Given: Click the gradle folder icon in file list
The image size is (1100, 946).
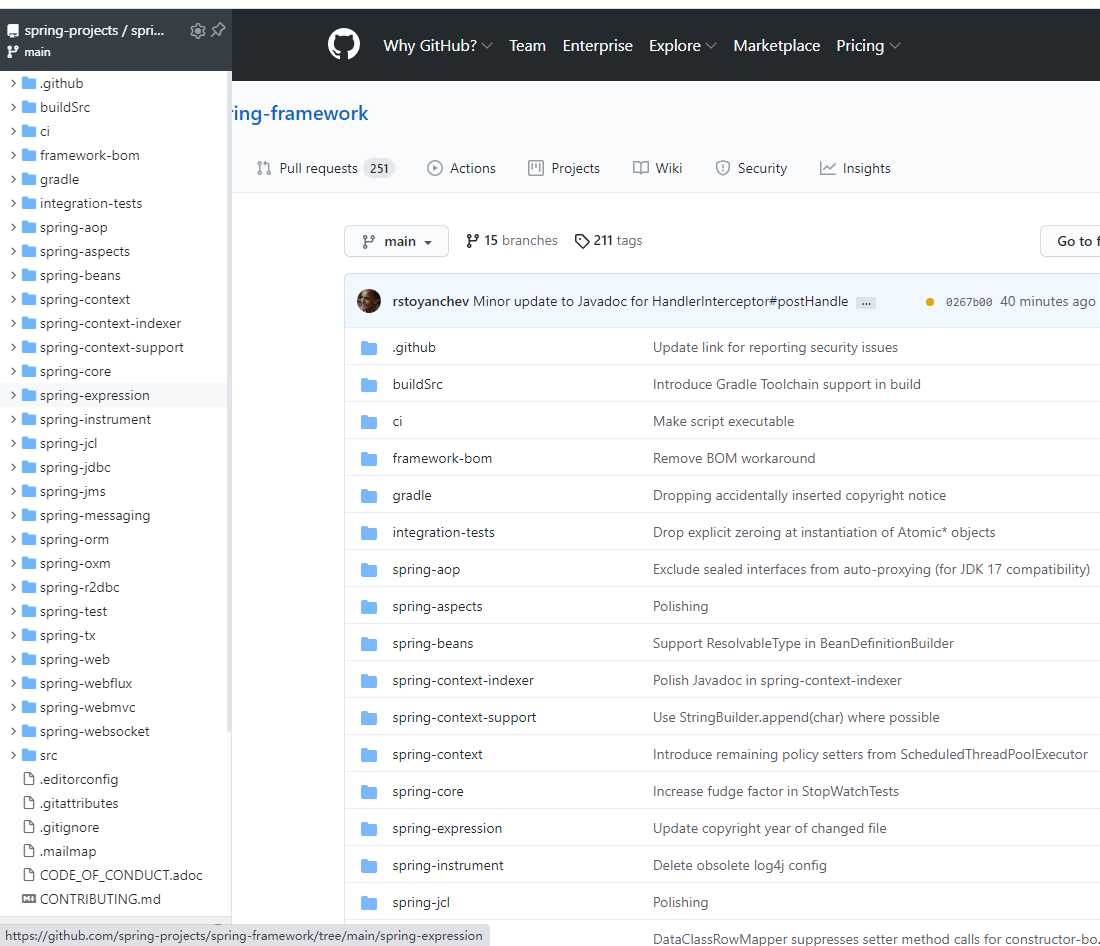Looking at the screenshot, I should coord(369,496).
